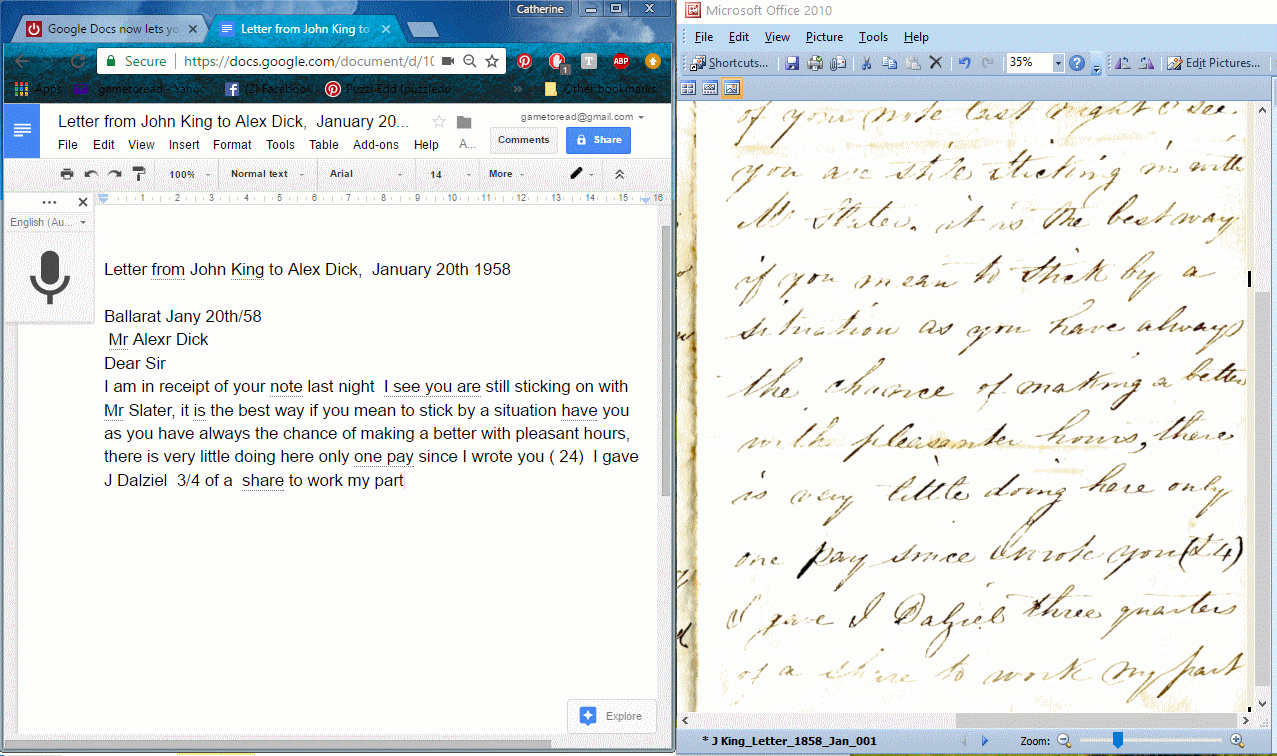Click Save icon in Picture Manager
Viewport: 1277px width, 756px height.
[x=792, y=63]
